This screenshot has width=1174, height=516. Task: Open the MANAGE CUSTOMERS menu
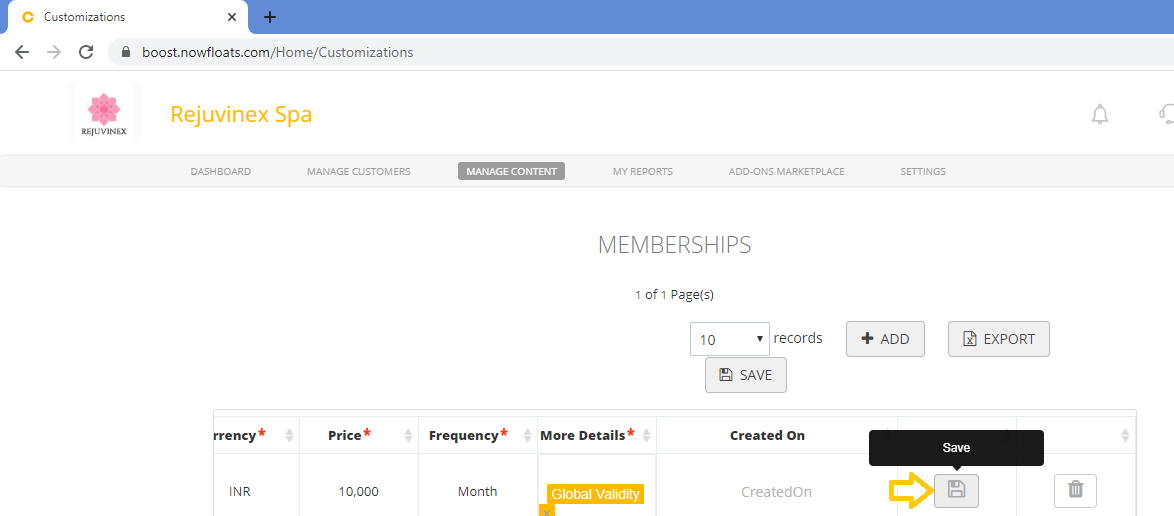(x=359, y=172)
